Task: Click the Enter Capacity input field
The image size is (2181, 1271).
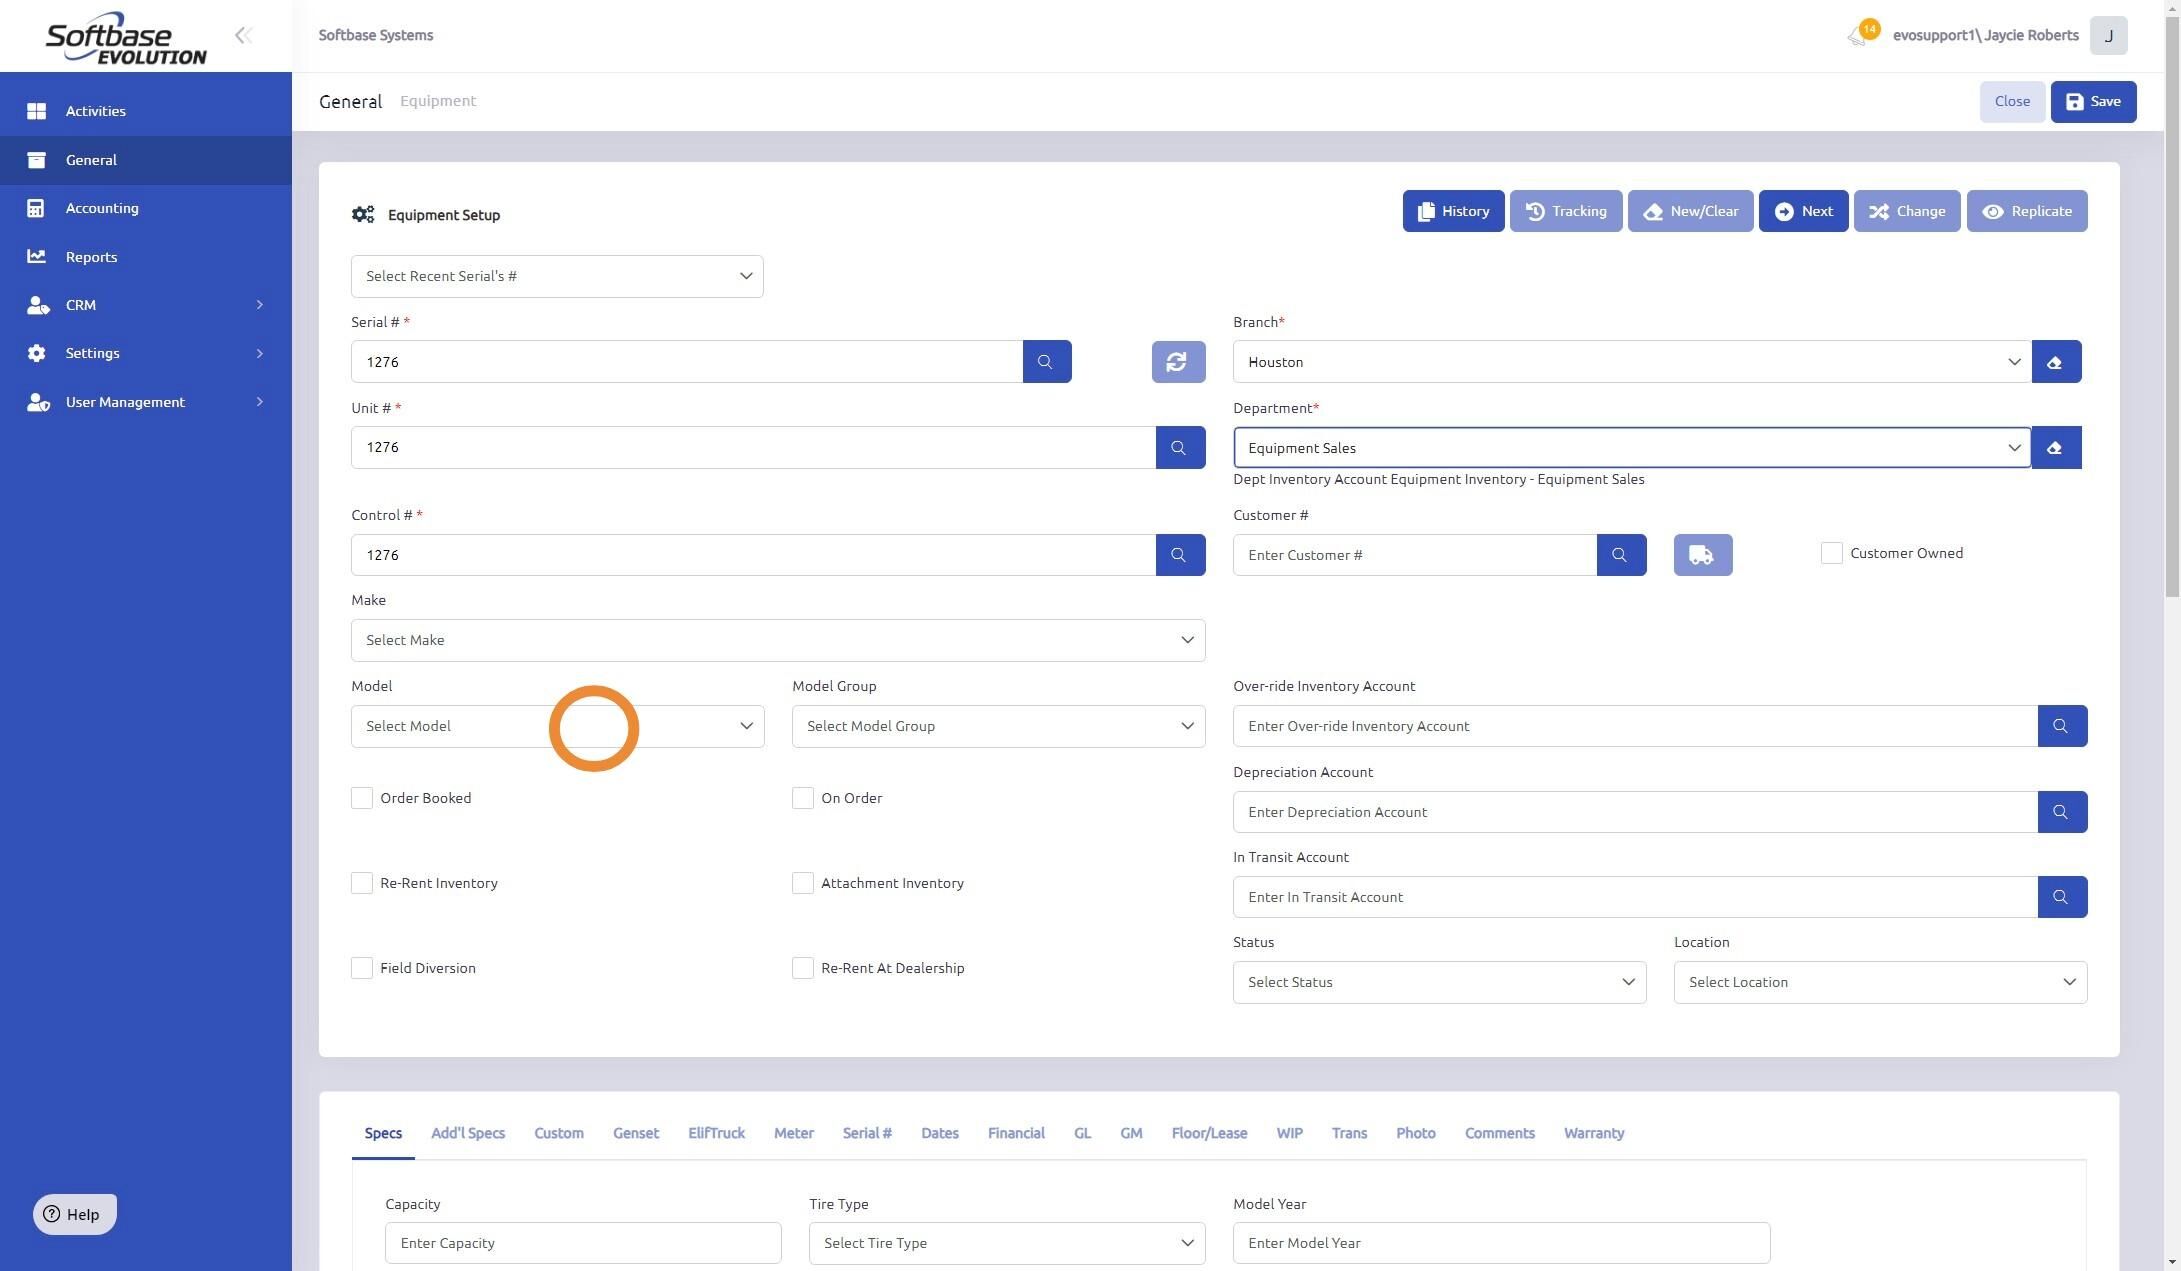Action: (582, 1243)
